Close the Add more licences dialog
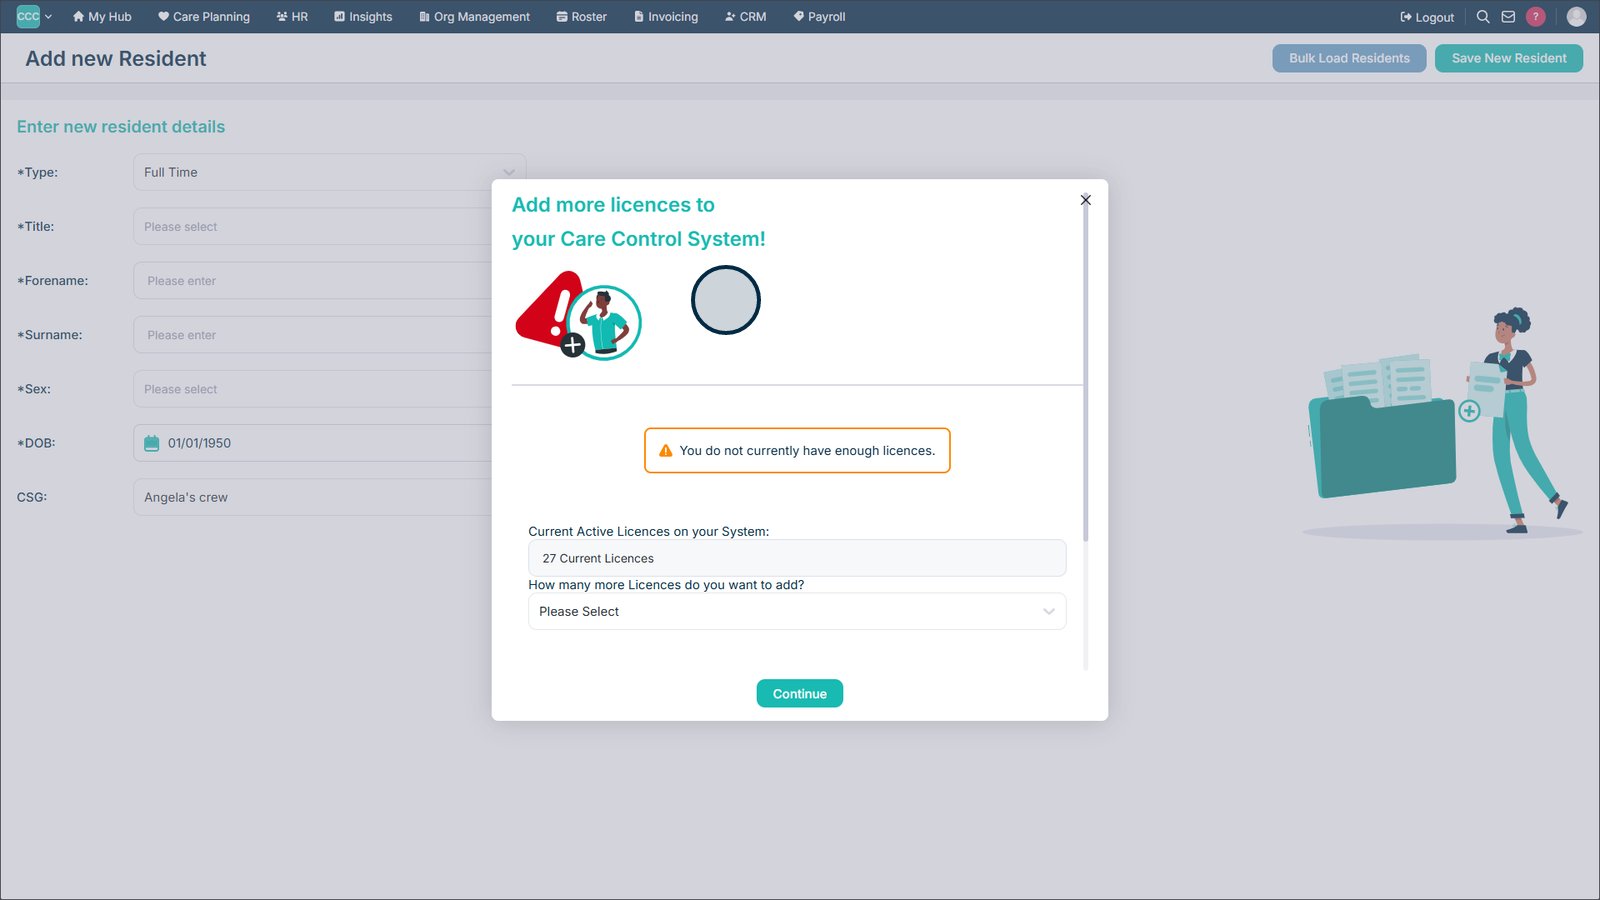 tap(1085, 200)
